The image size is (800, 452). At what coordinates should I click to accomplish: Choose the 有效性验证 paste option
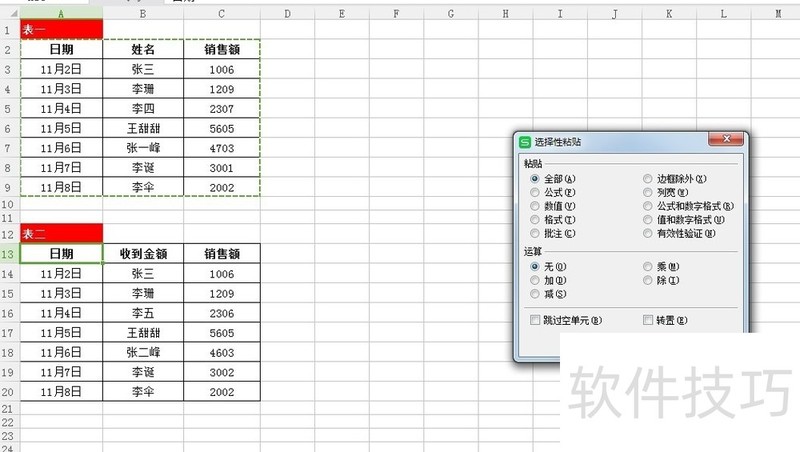coord(649,233)
